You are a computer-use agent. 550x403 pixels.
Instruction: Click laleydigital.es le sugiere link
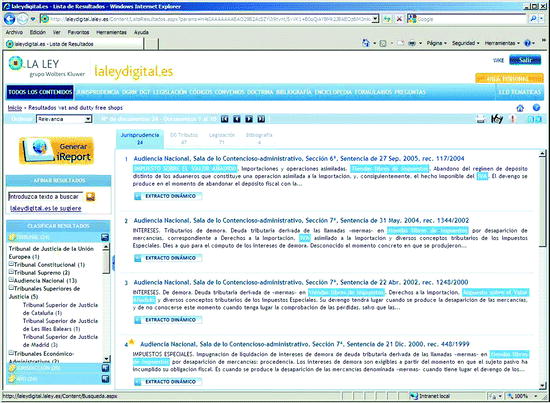46,208
